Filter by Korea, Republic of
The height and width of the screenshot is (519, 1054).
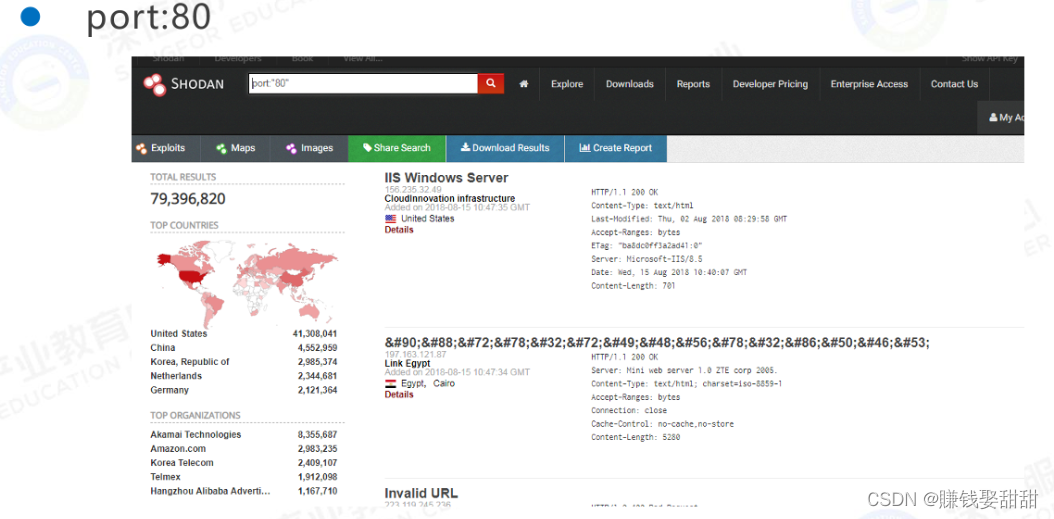tap(190, 362)
